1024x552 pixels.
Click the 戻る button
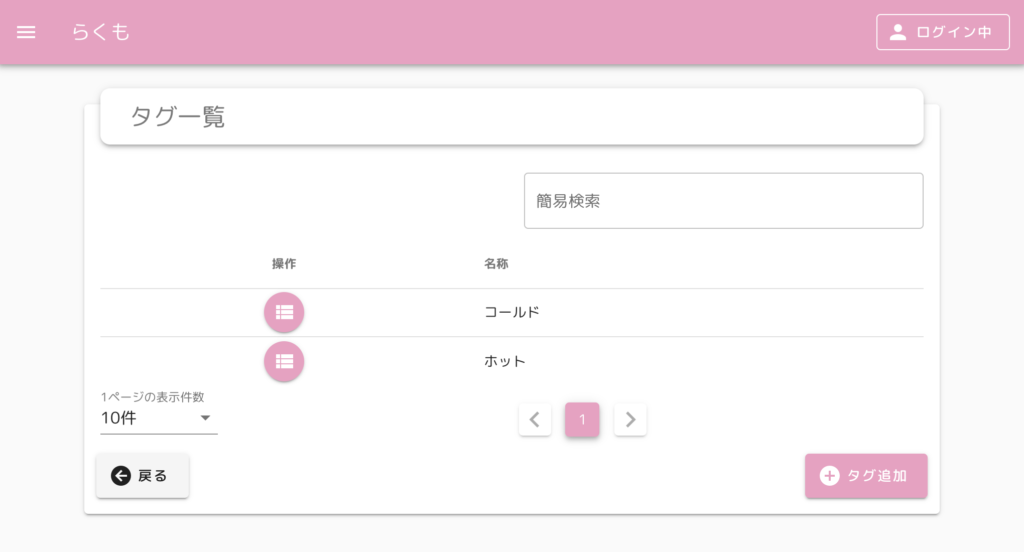(x=142, y=476)
